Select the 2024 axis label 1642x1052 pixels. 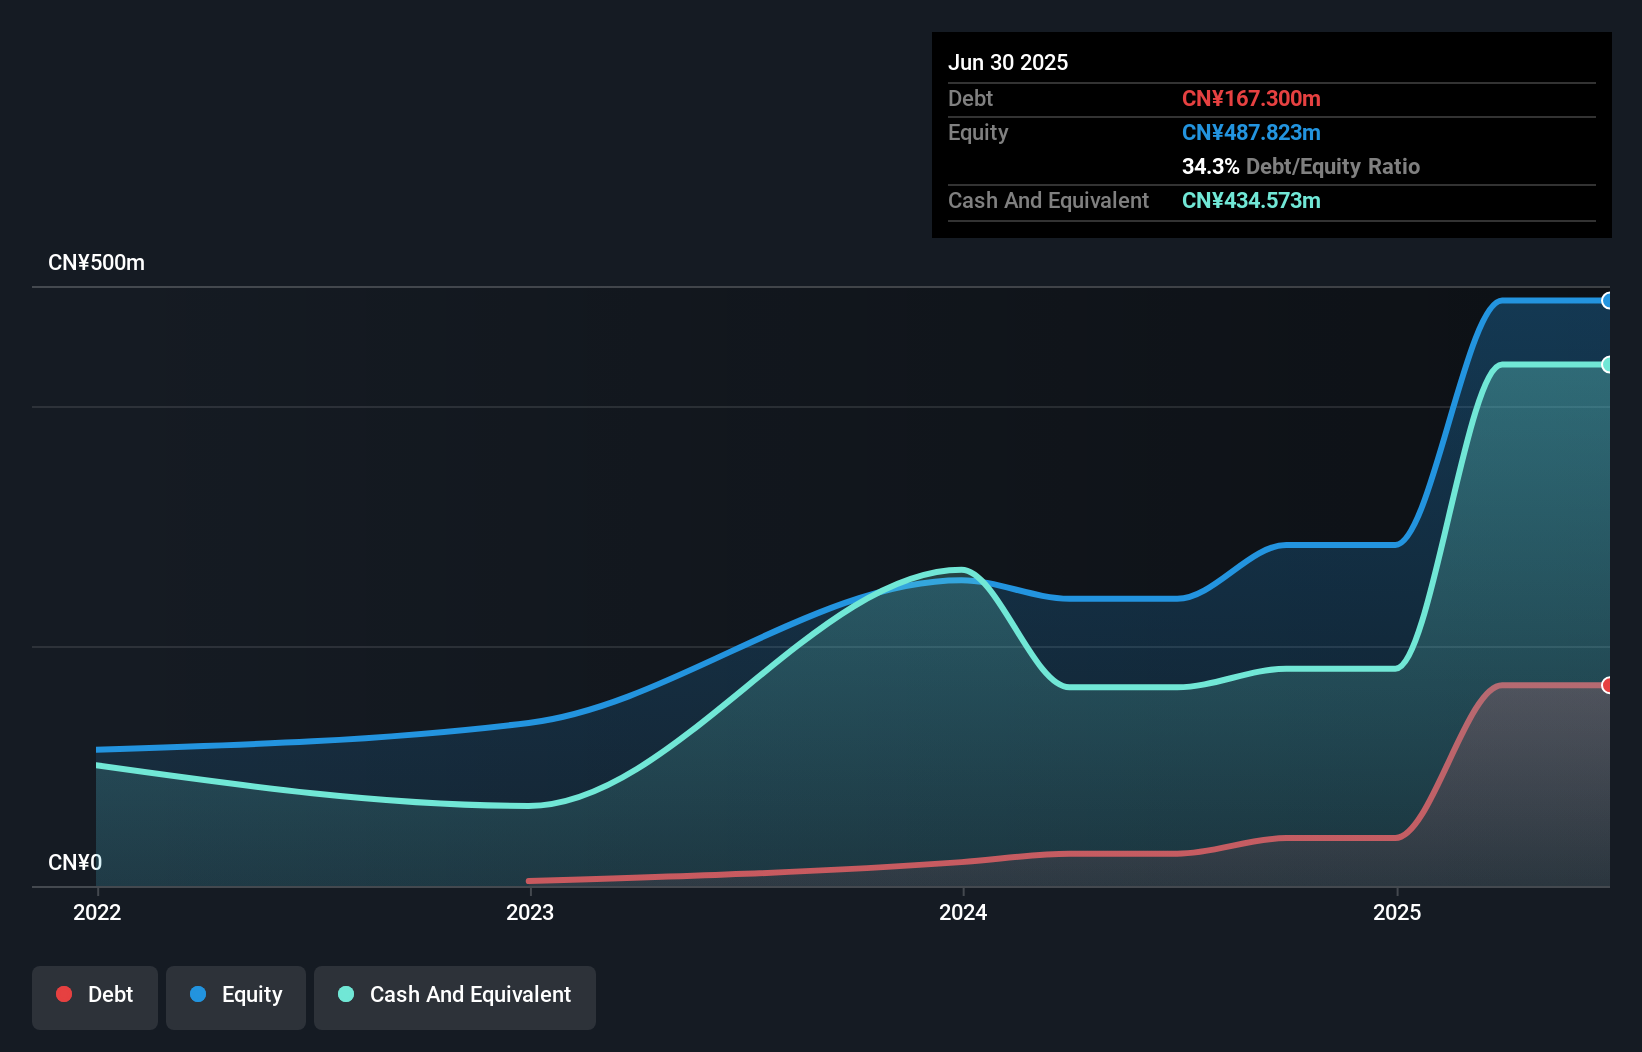click(x=963, y=912)
